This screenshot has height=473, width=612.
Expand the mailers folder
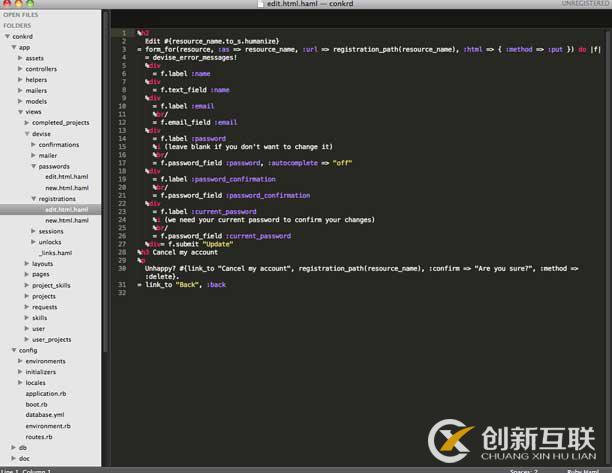point(20,90)
